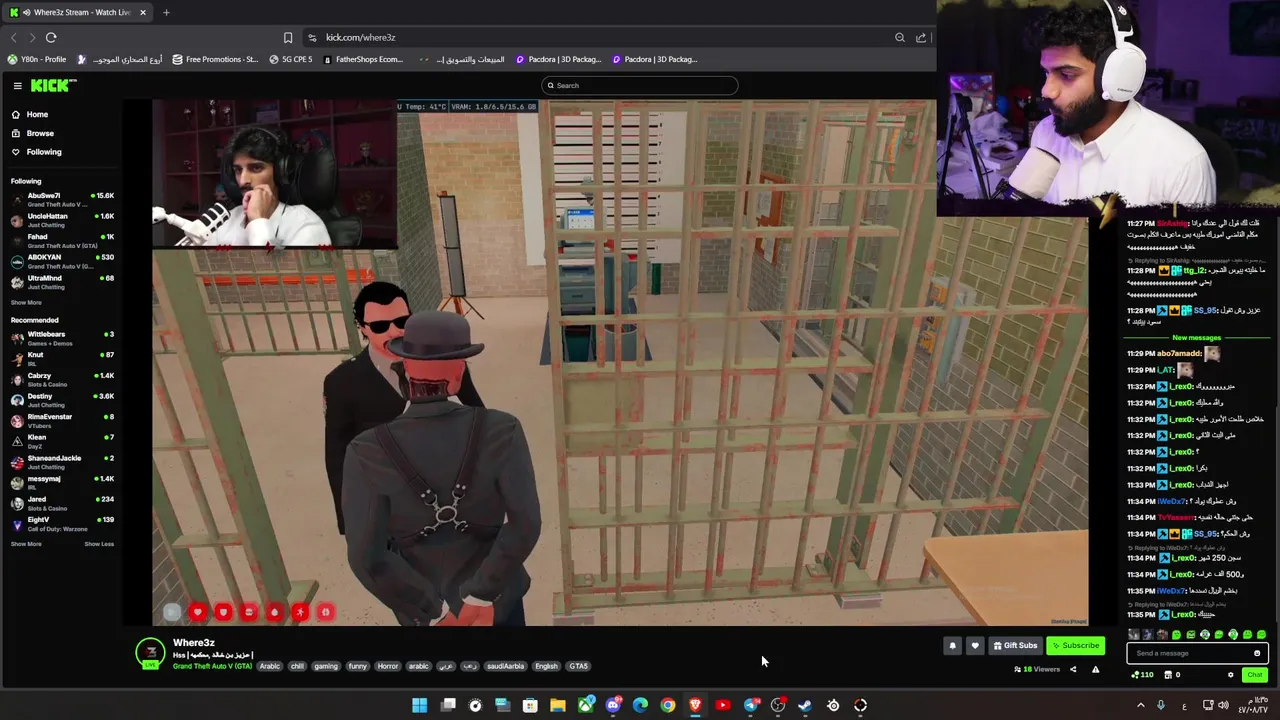Open messymaj recommended channel
This screenshot has height=720, width=1280.
click(x=62, y=482)
